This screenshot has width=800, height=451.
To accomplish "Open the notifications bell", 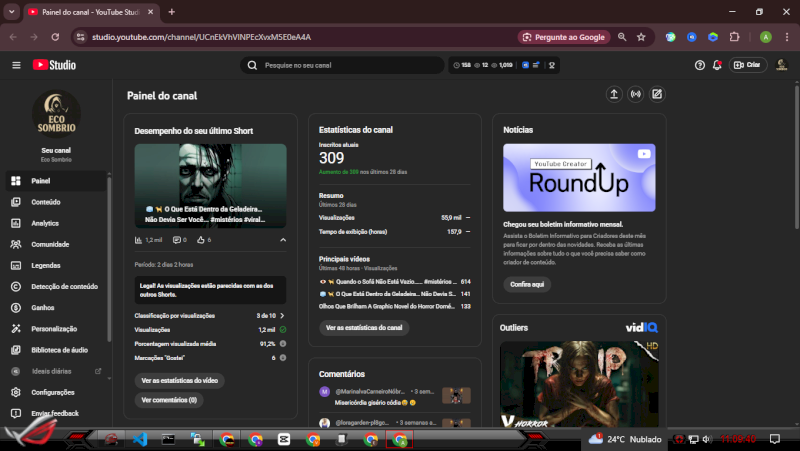I will (x=719, y=65).
